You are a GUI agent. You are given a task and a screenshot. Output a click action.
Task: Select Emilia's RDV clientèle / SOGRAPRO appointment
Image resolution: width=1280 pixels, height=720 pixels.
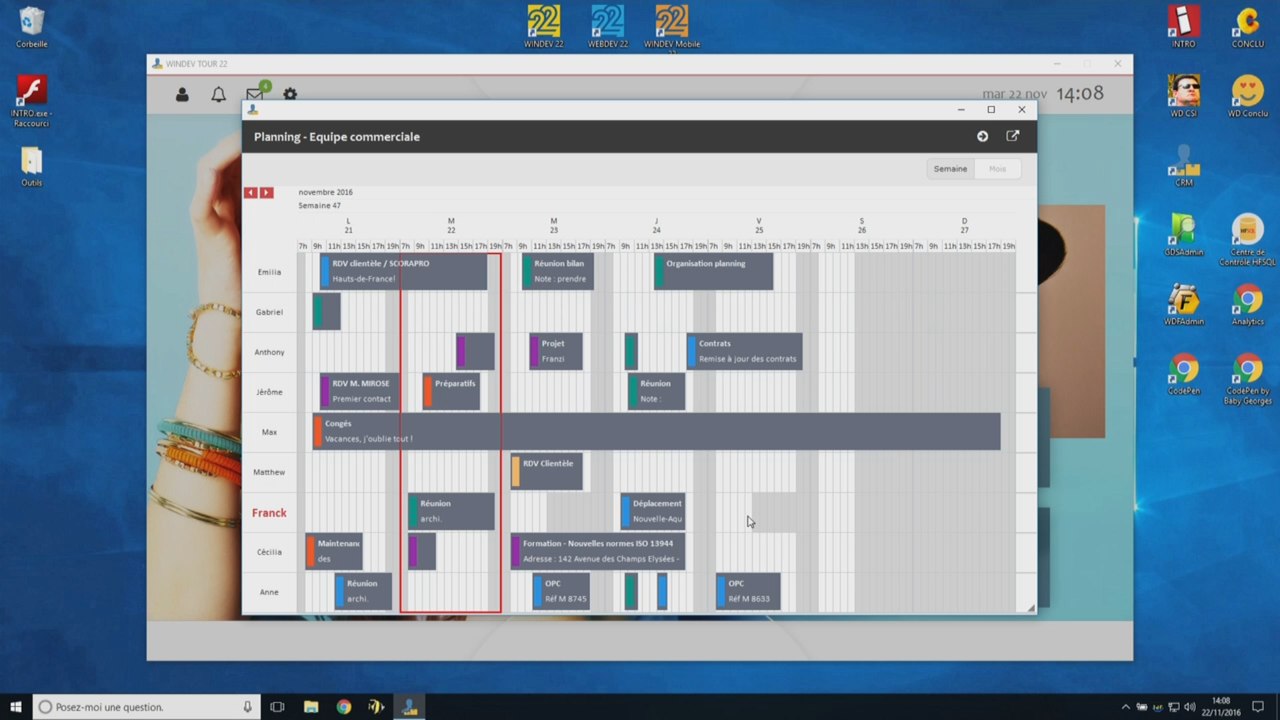tap(403, 271)
